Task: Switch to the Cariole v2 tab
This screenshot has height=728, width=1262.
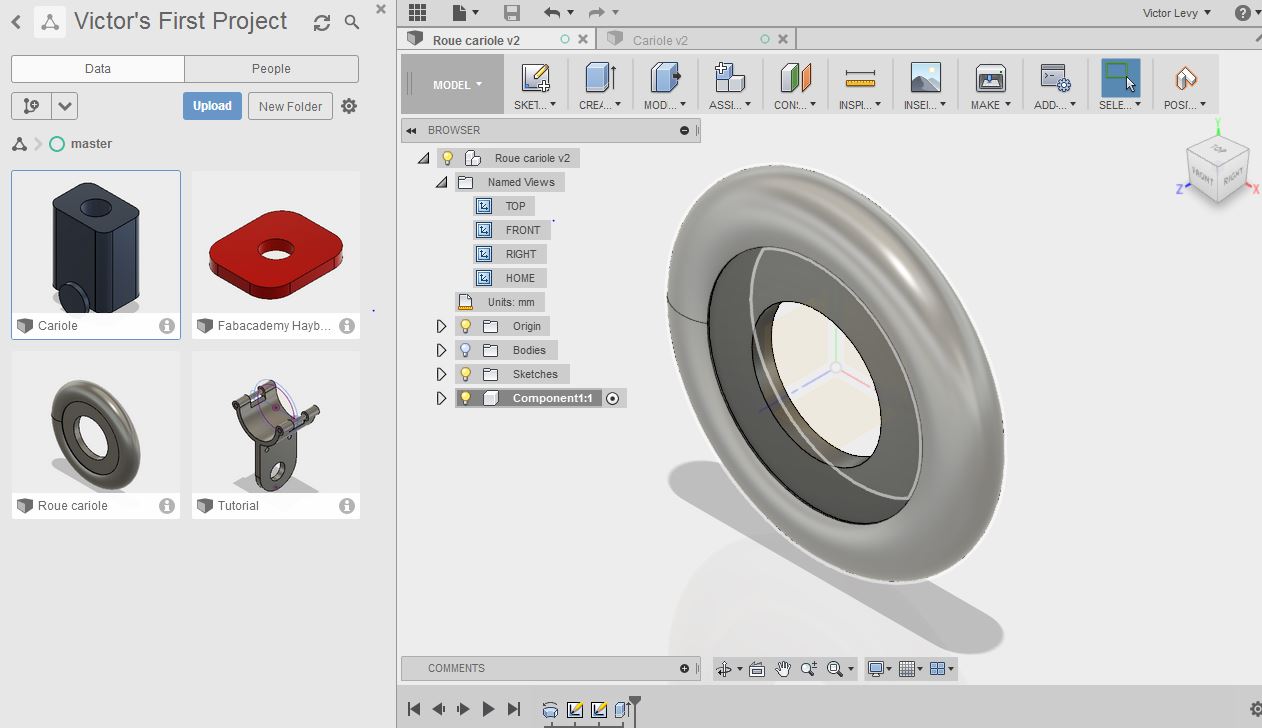Action: click(660, 40)
